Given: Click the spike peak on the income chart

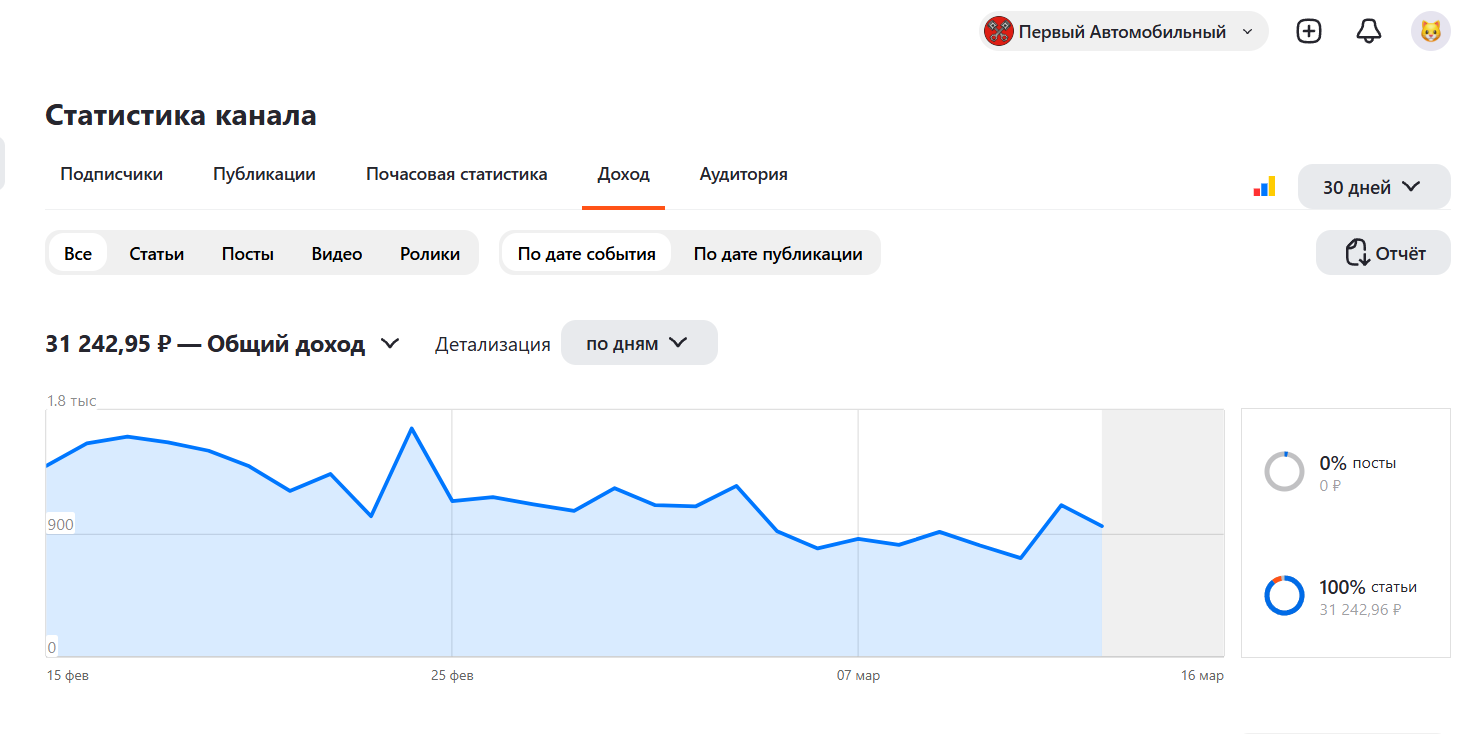Looking at the screenshot, I should (411, 428).
